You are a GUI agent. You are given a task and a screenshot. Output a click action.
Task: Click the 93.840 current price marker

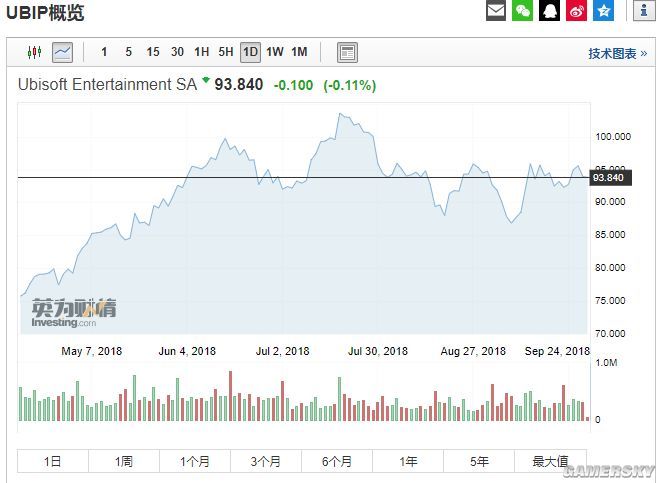[x=610, y=177]
